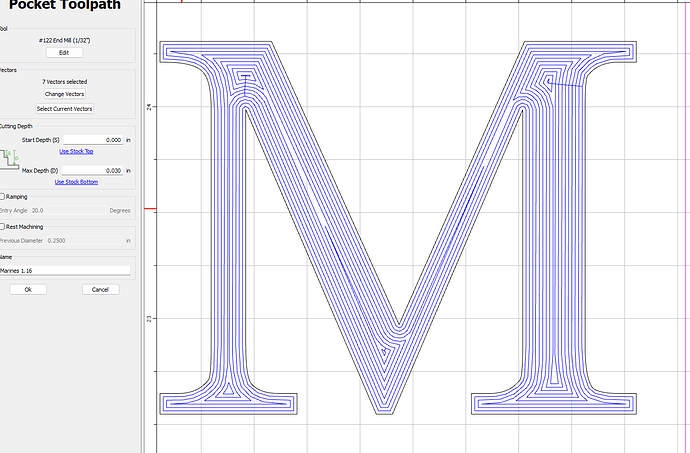Click the Entry Angle field
Viewport: 690px width, 453px height.
tap(68, 210)
